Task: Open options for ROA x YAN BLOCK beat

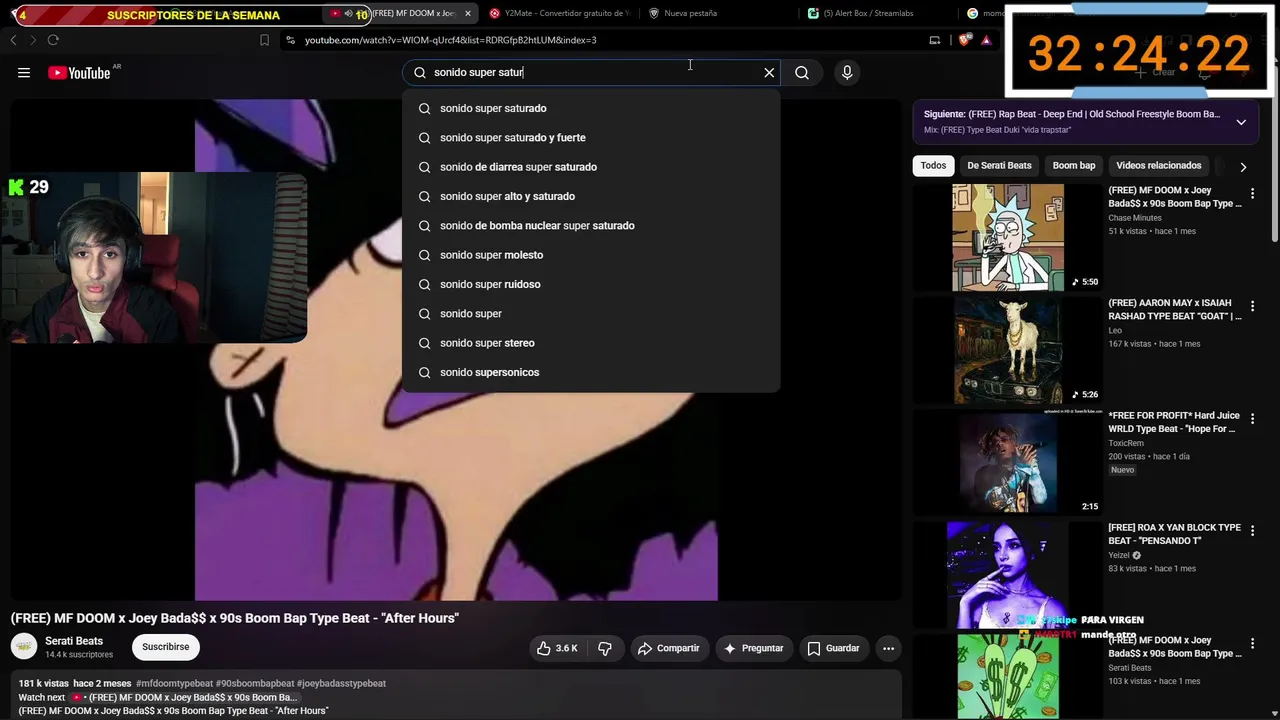Action: [x=1252, y=532]
